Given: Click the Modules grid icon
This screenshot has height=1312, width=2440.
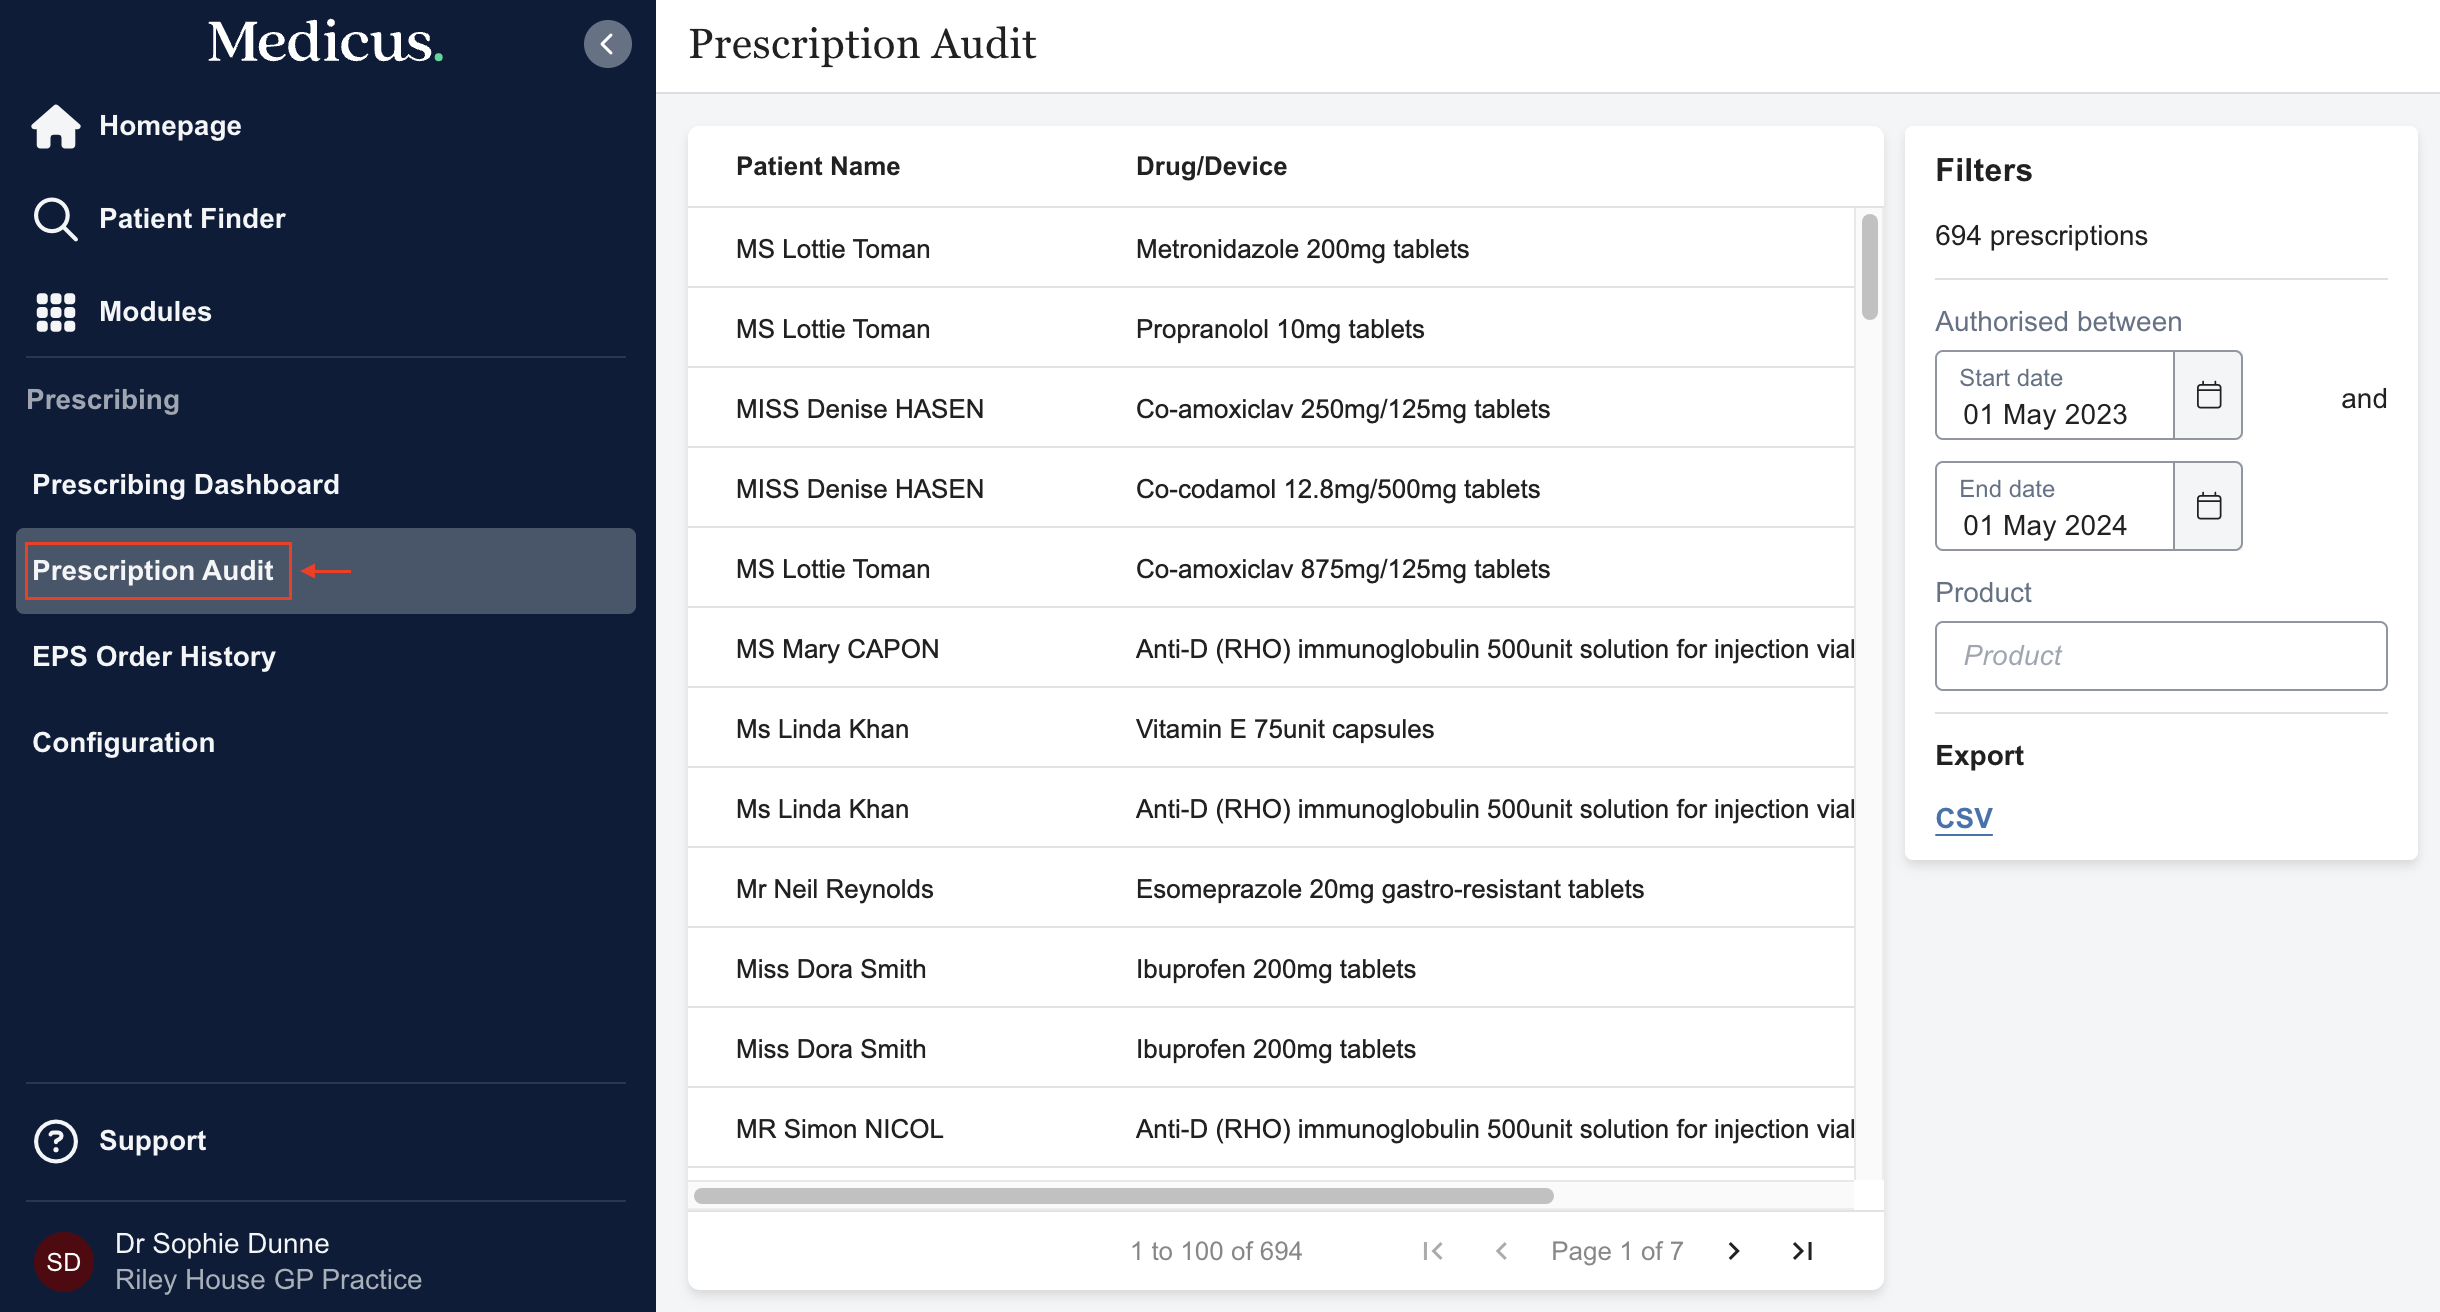Looking at the screenshot, I should click(x=55, y=311).
